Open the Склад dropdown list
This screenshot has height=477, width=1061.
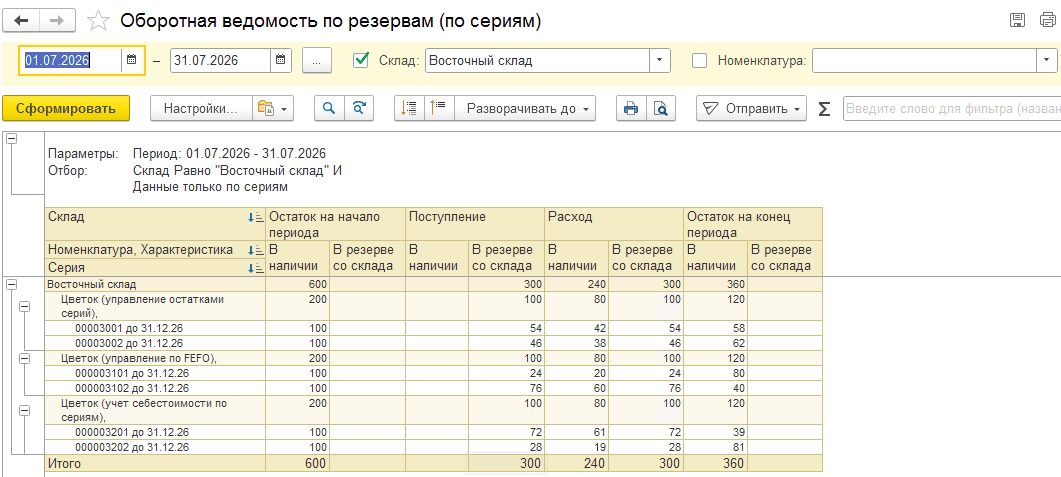[x=660, y=60]
